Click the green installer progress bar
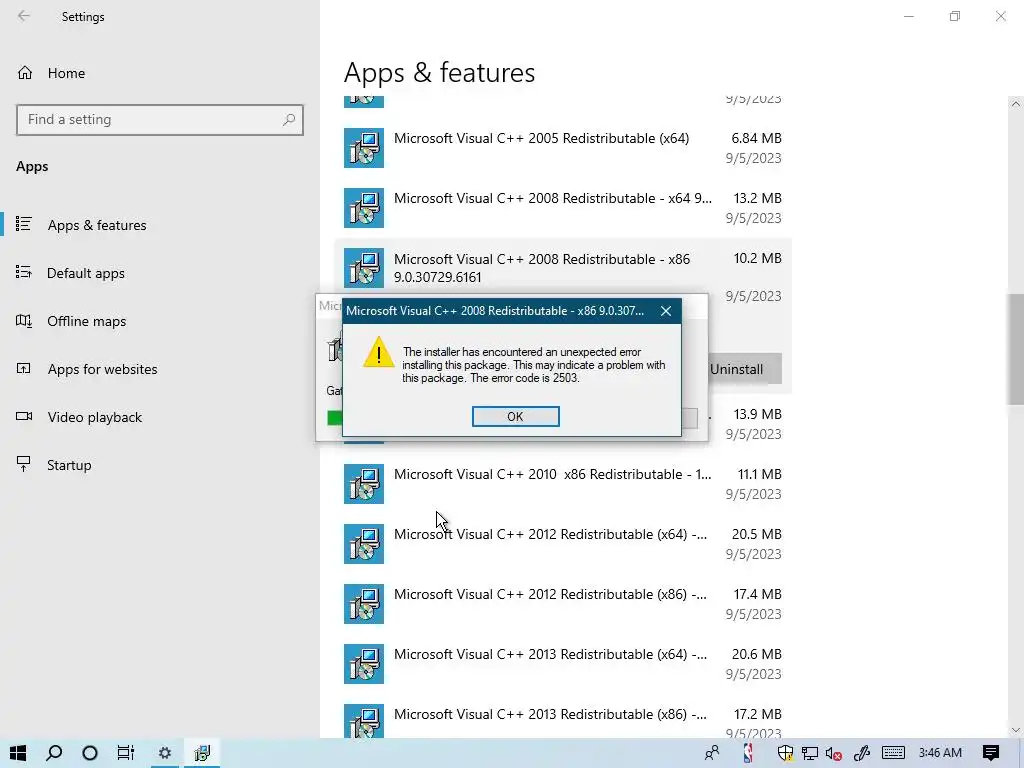The image size is (1024, 768). click(x=334, y=418)
